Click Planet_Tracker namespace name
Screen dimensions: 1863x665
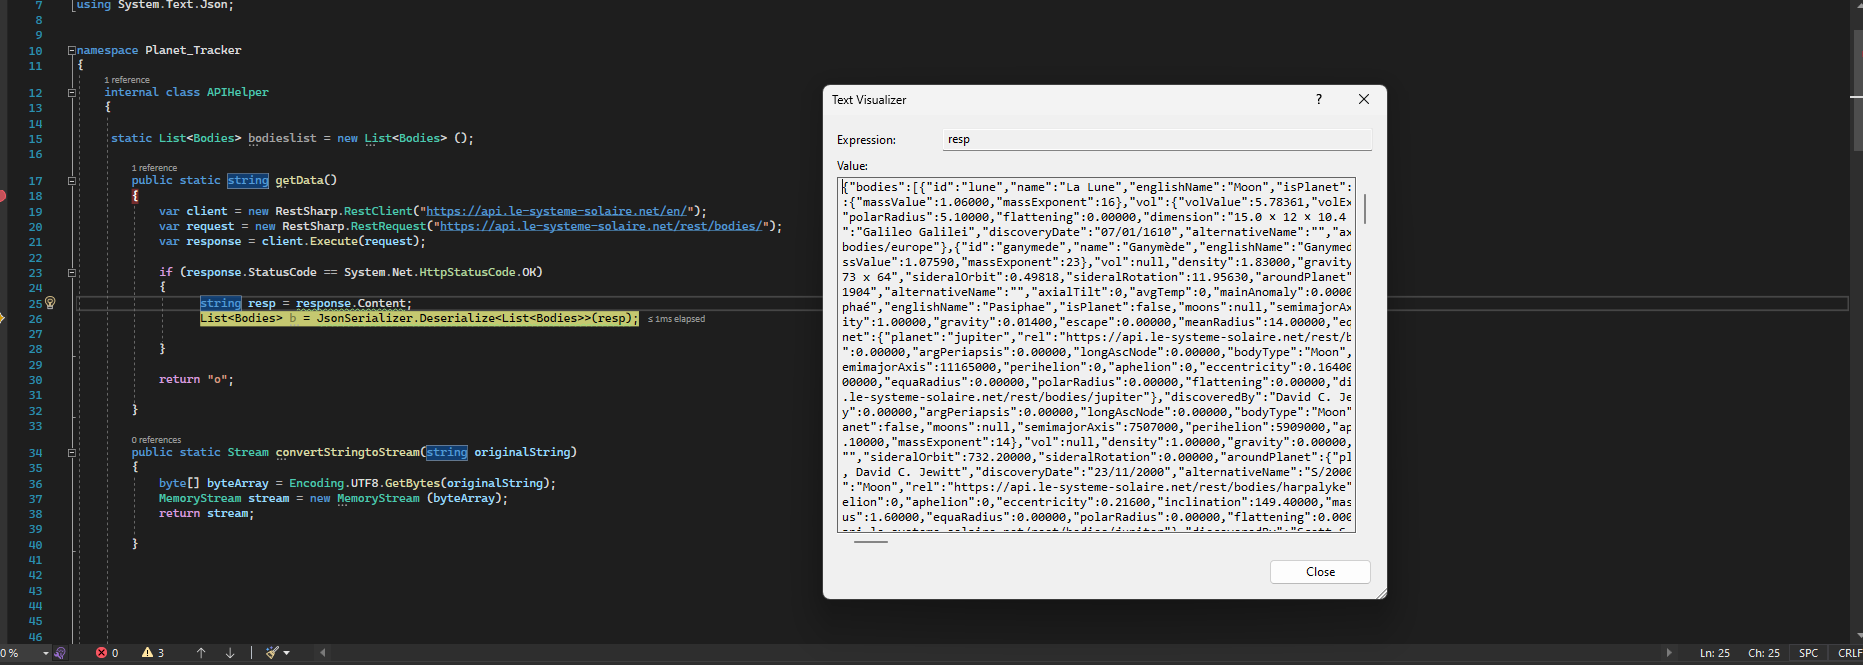pos(193,50)
